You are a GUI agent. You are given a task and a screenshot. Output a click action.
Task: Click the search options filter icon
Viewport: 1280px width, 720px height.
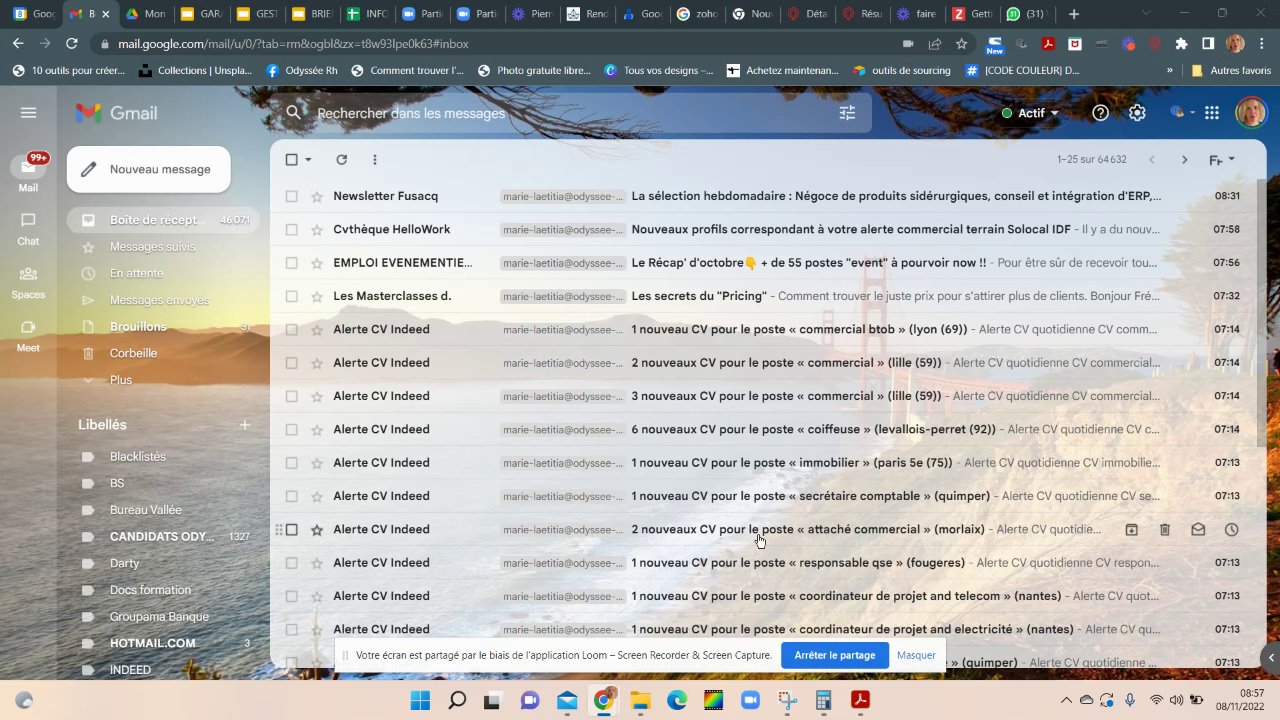pyautogui.click(x=847, y=113)
